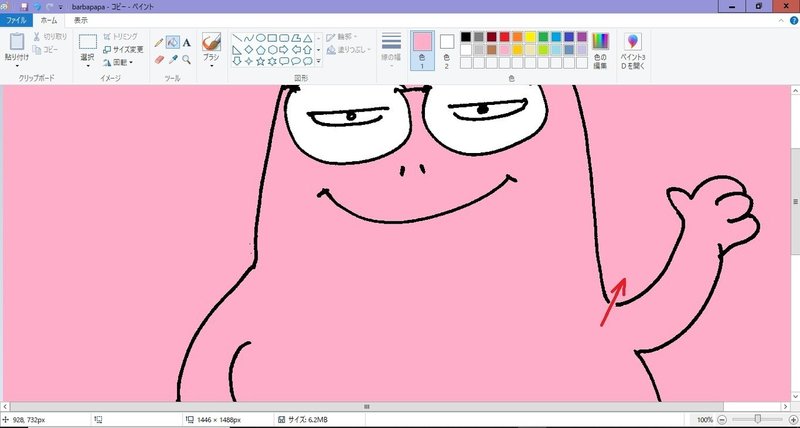Pick the red color swatch

click(x=505, y=37)
